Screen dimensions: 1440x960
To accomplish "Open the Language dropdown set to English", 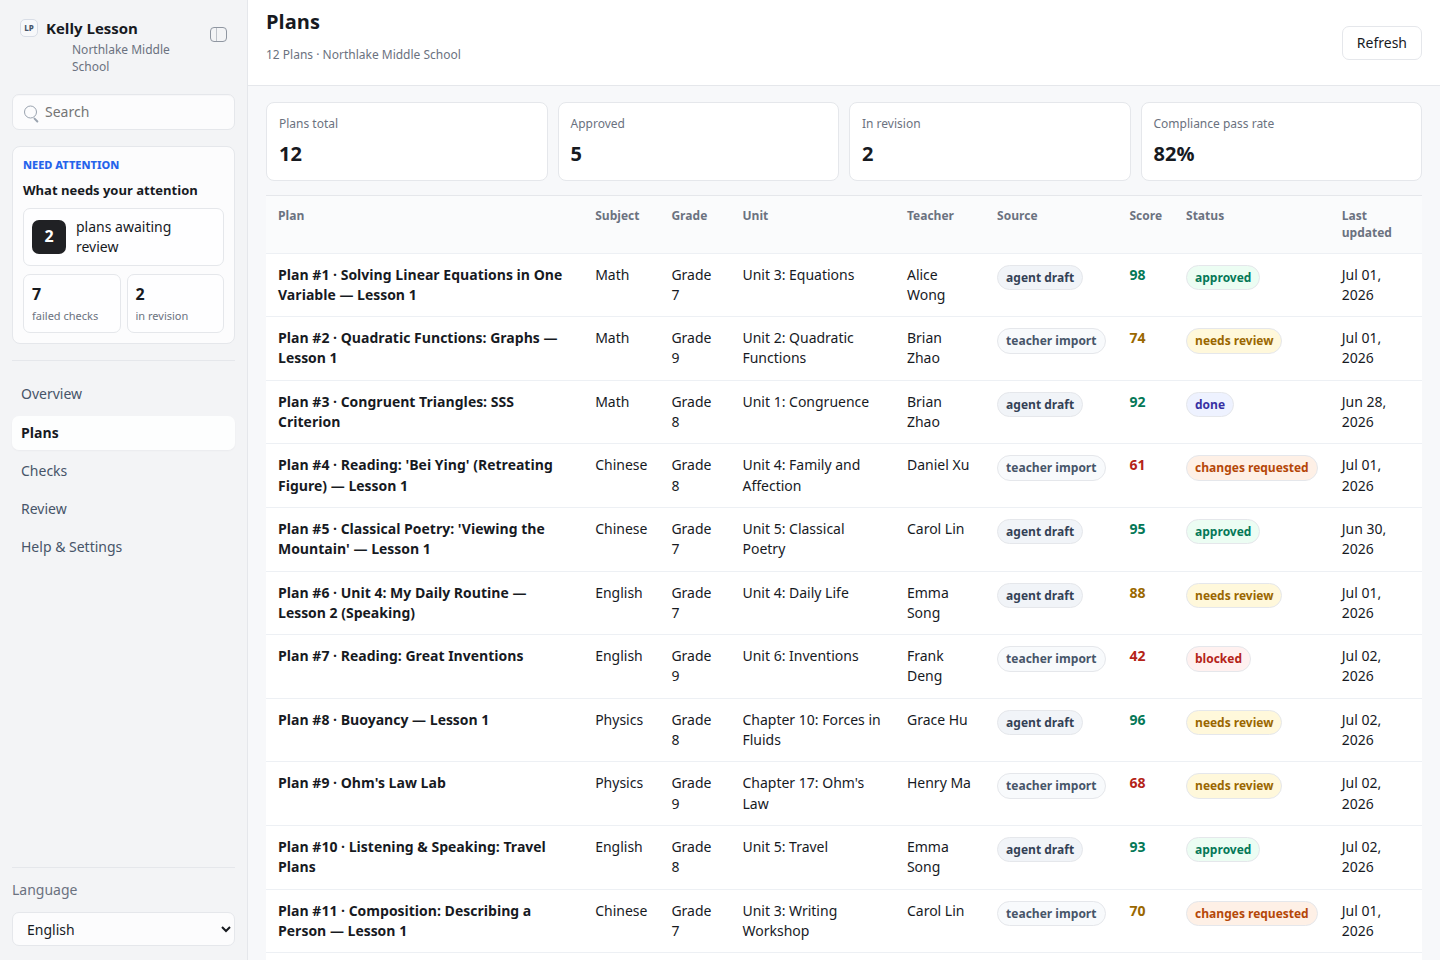I will (x=123, y=929).
